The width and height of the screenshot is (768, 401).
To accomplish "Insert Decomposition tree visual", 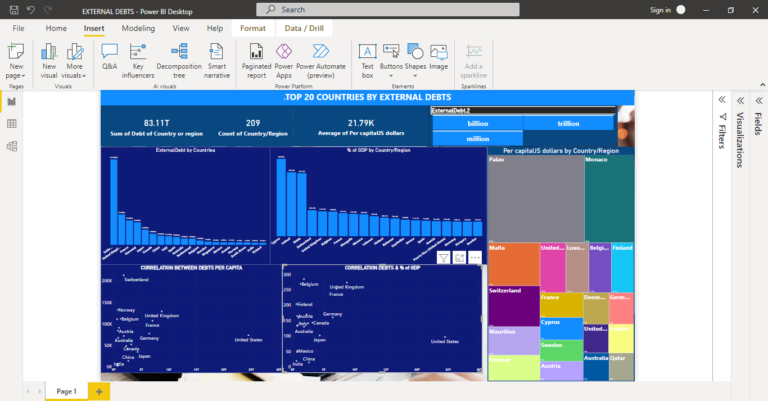I will tap(179, 61).
